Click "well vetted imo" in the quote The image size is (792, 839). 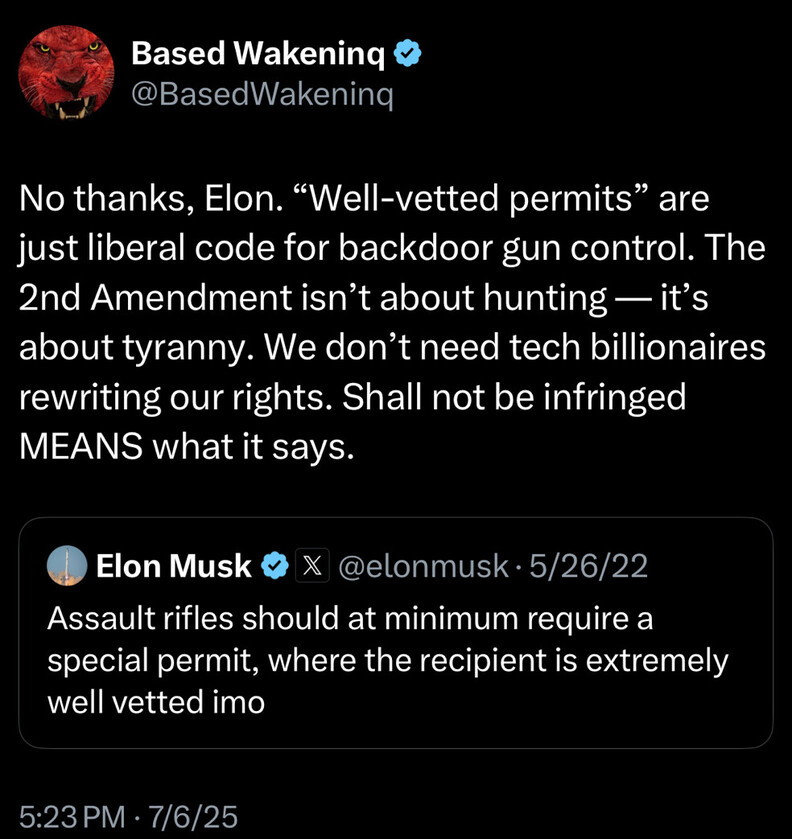tap(156, 701)
